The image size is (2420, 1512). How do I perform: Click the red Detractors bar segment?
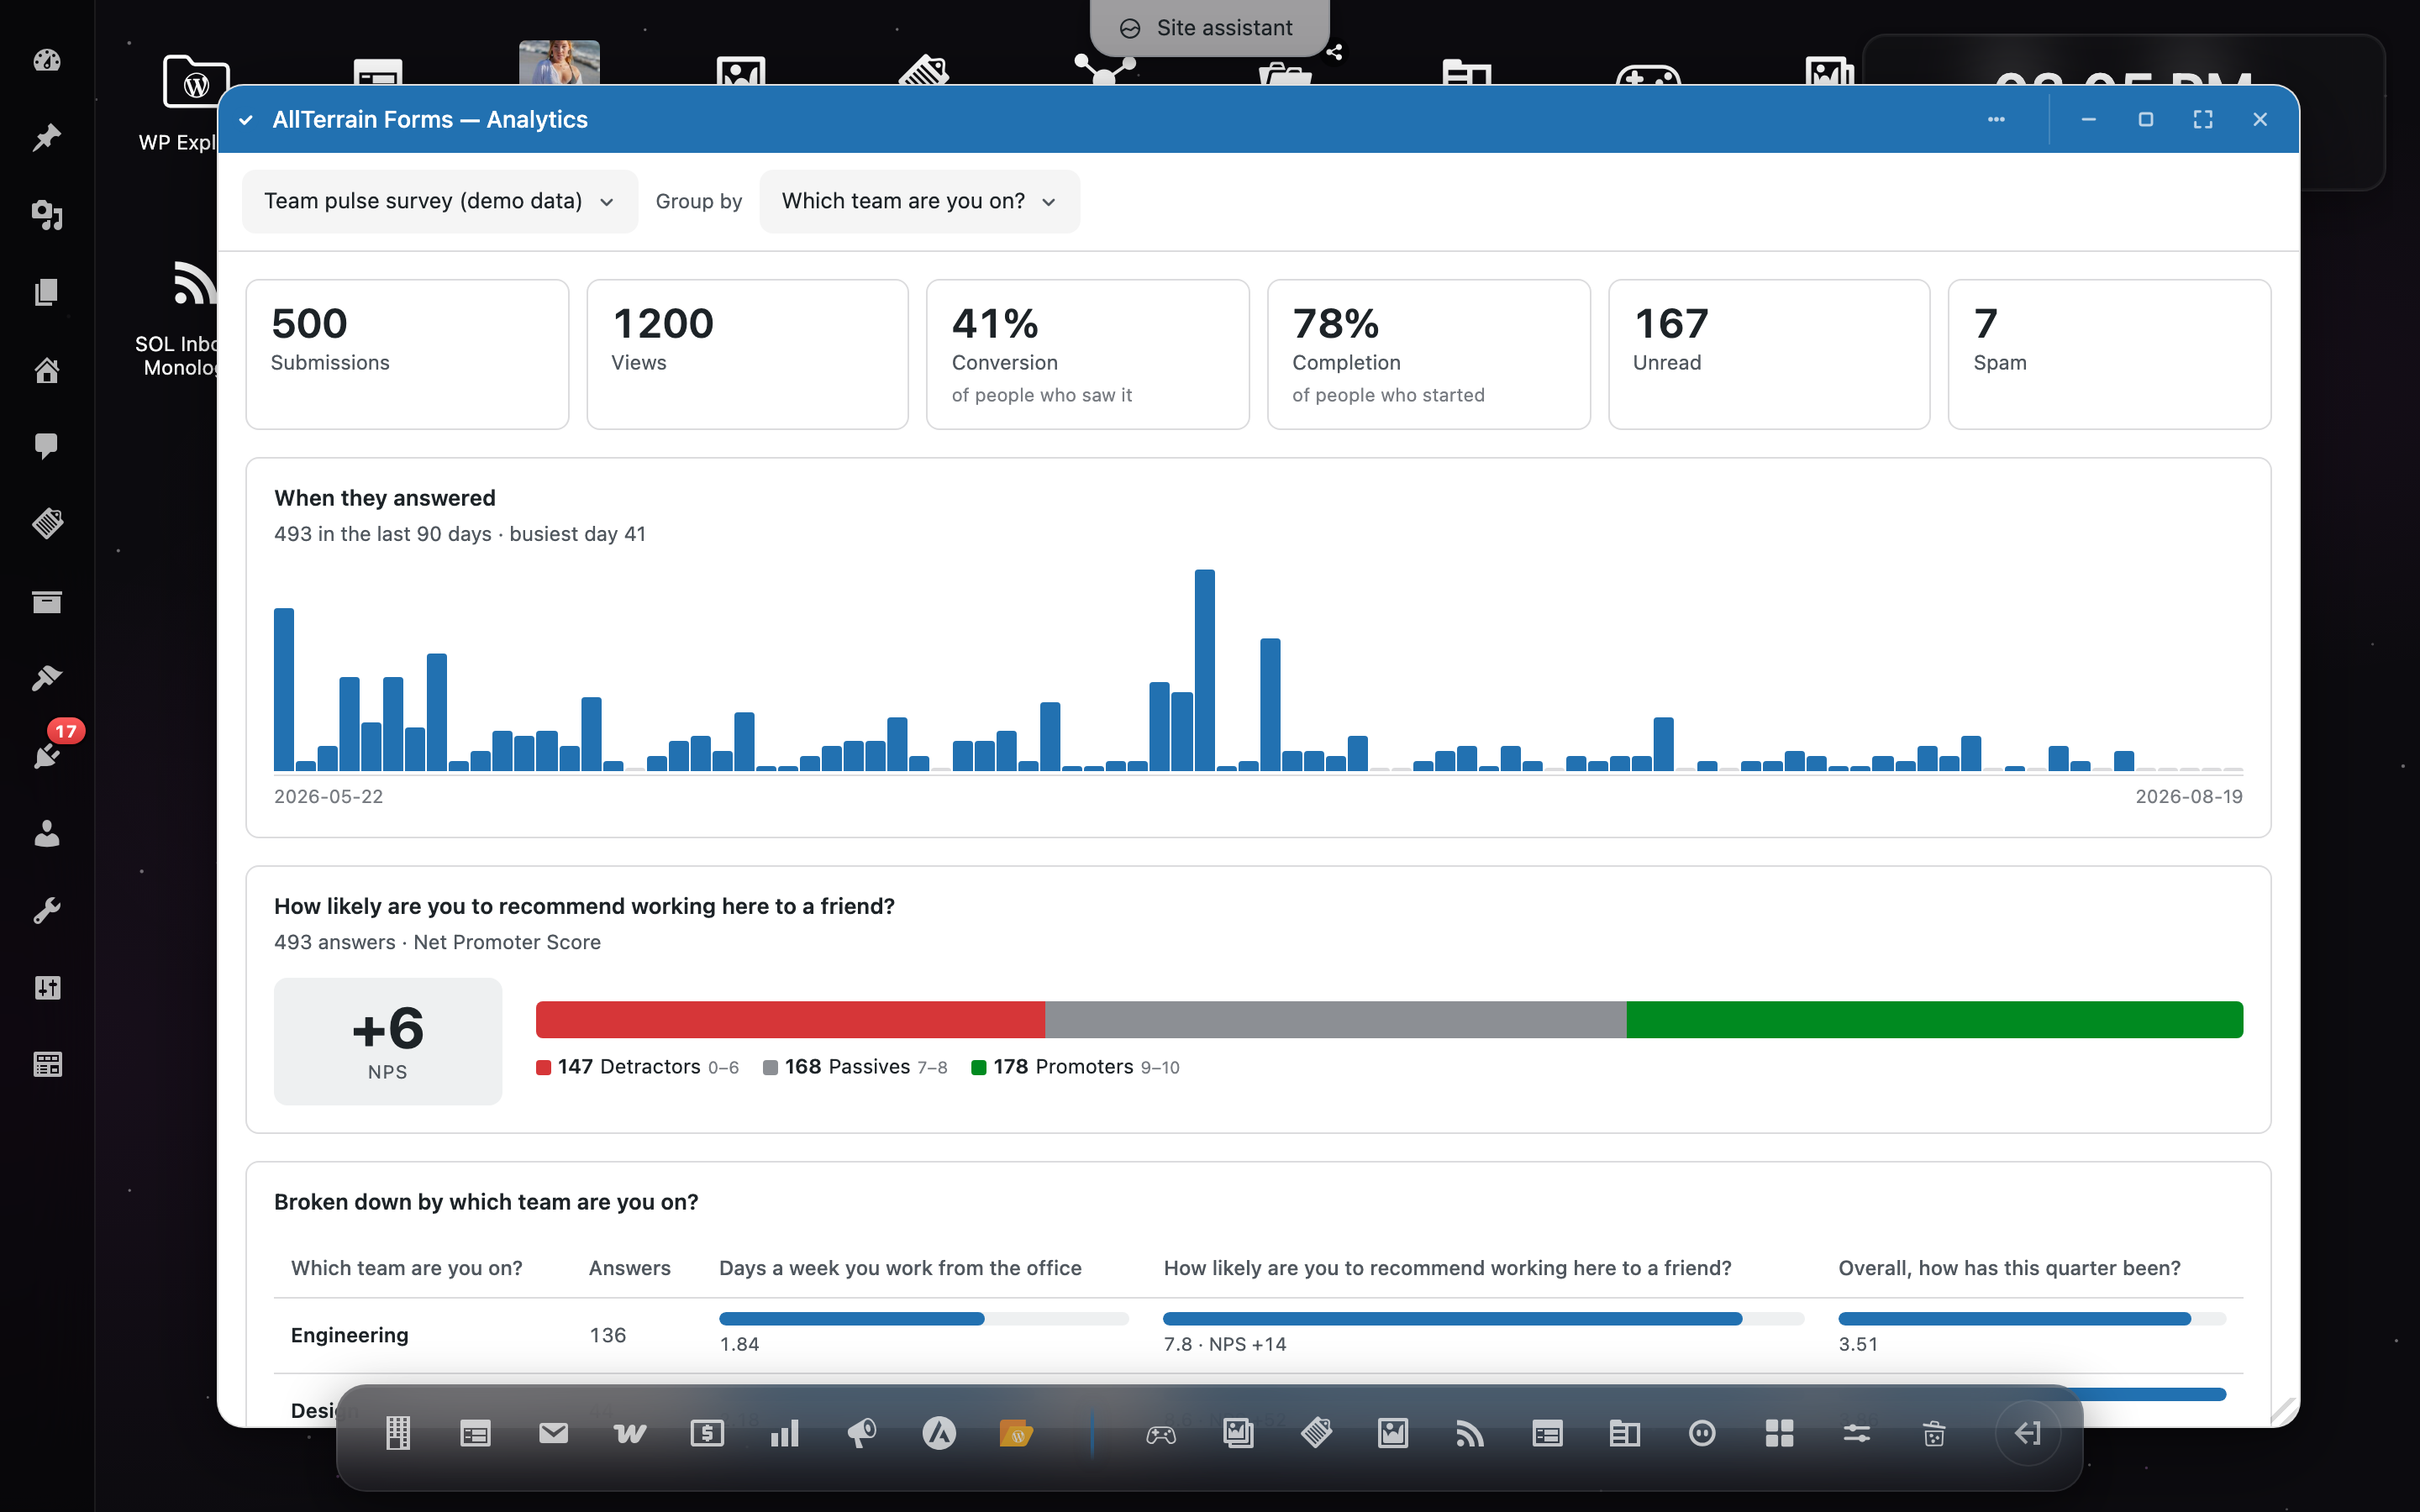click(790, 1019)
